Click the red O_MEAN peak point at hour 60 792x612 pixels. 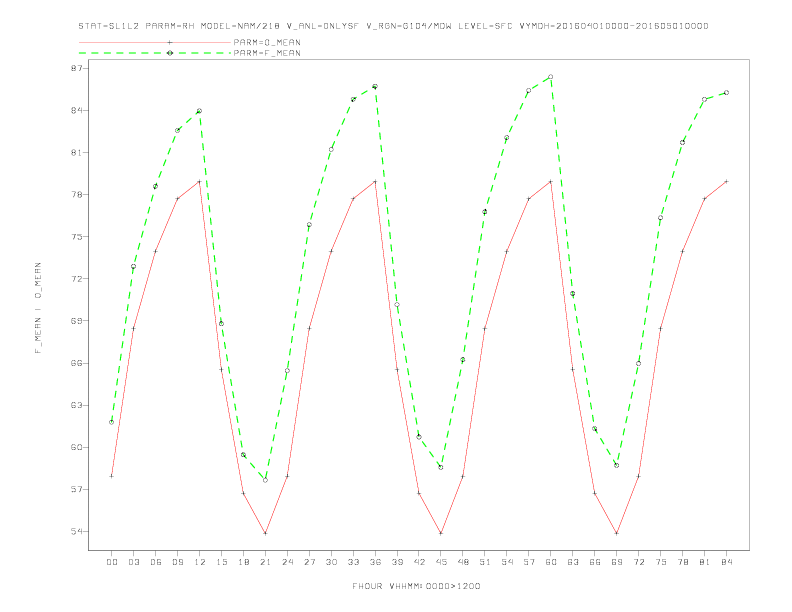click(551, 181)
